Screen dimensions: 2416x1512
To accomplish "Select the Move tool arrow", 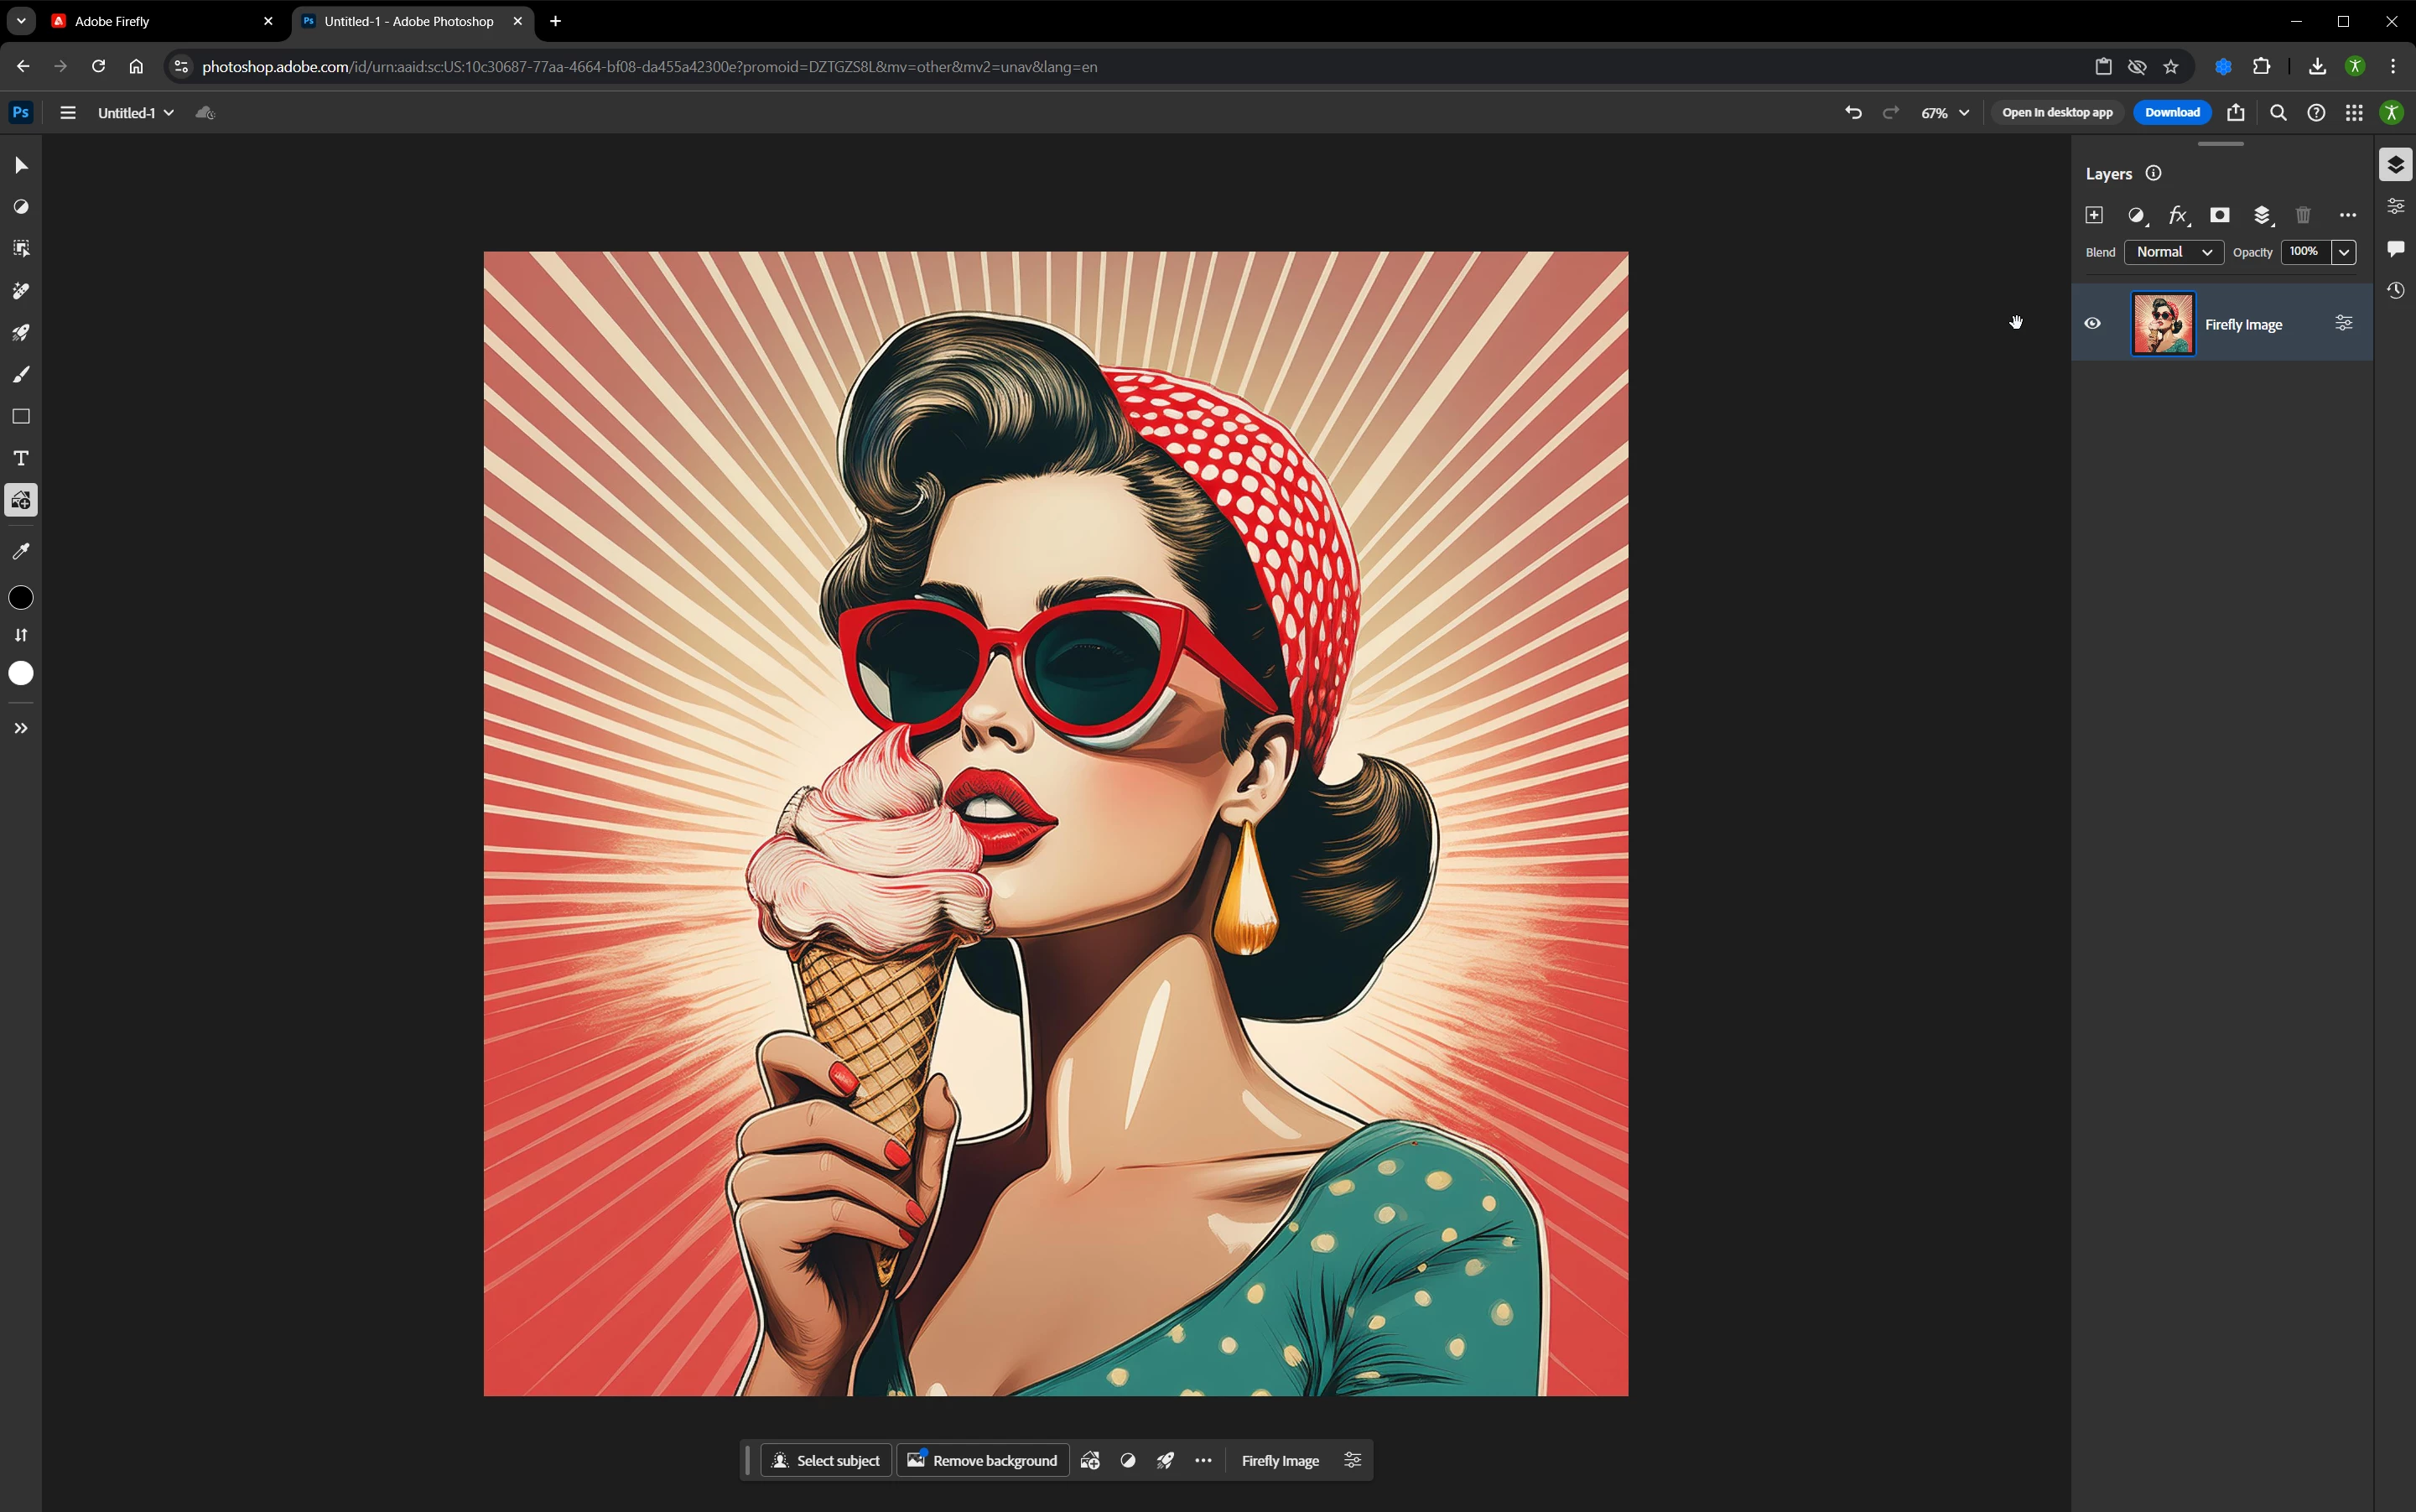I will pyautogui.click(x=21, y=165).
